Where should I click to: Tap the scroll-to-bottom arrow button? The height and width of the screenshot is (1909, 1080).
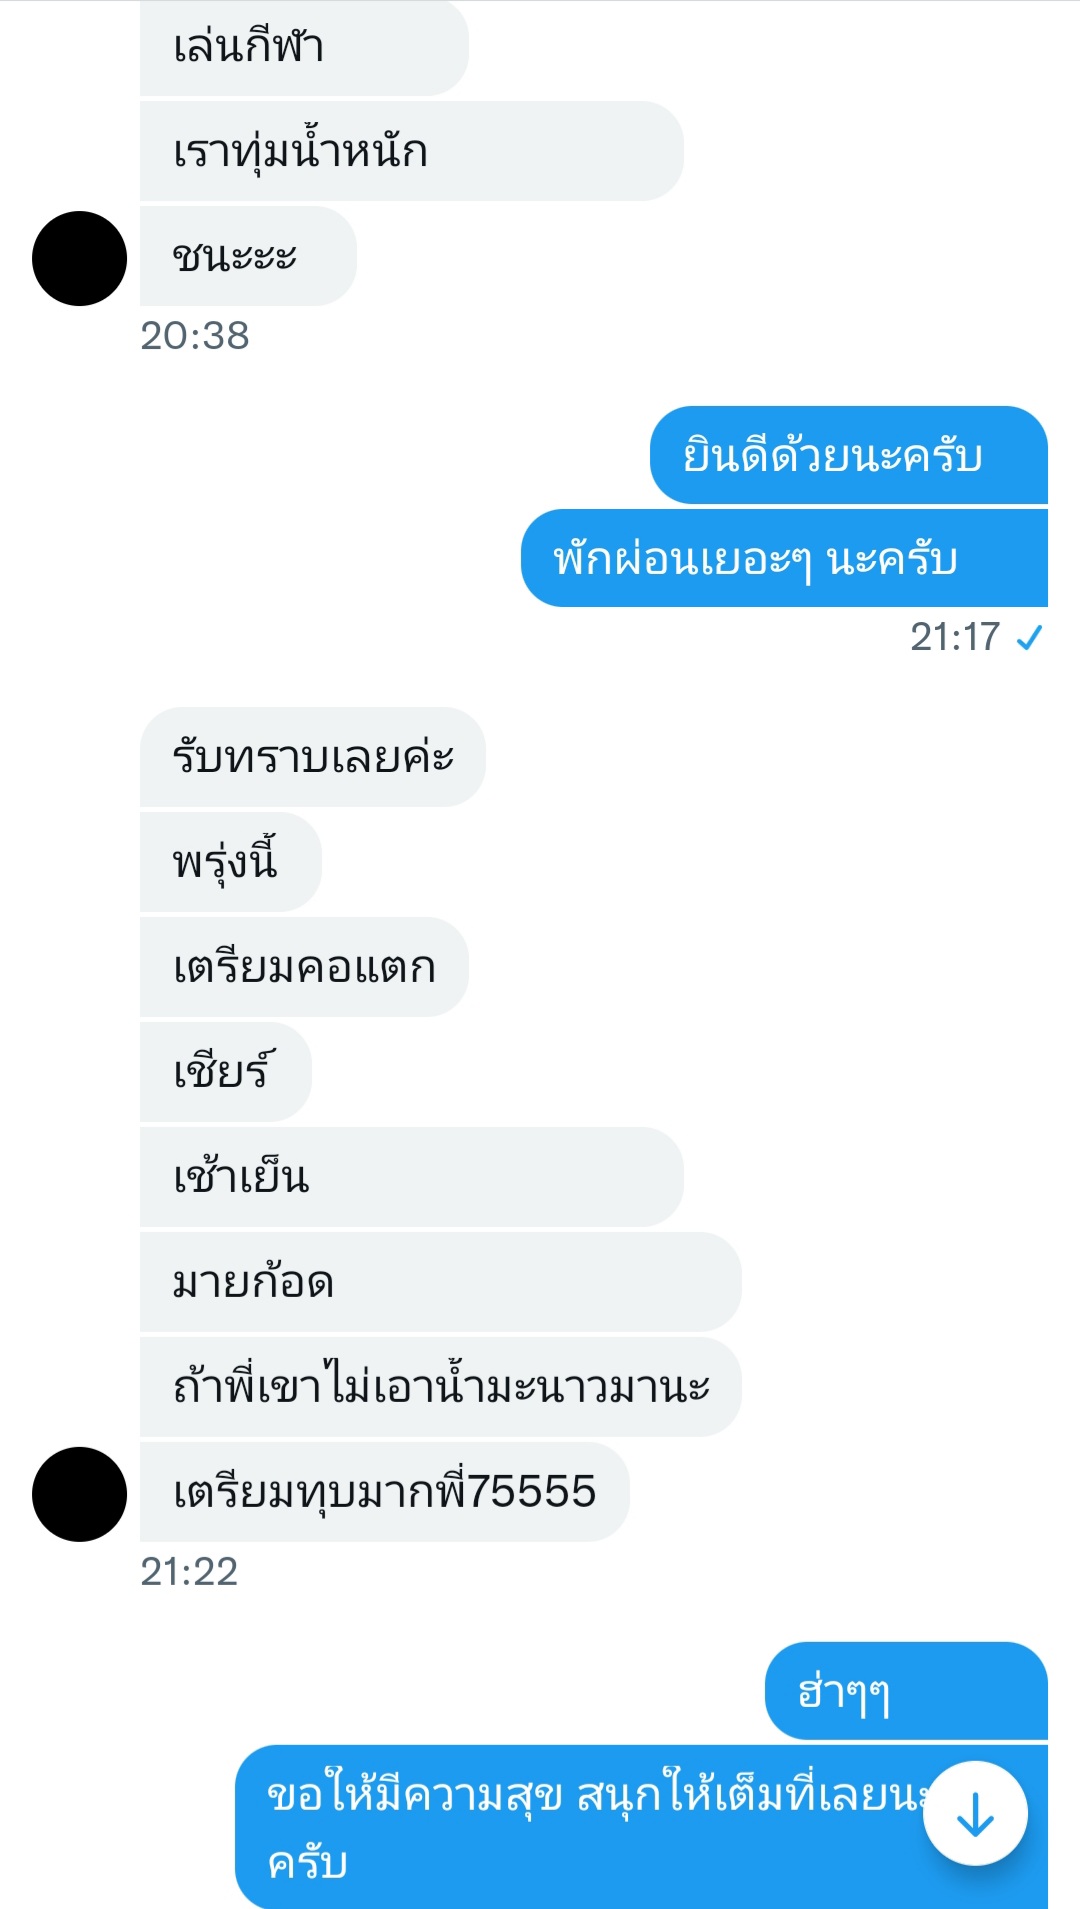tap(975, 1813)
